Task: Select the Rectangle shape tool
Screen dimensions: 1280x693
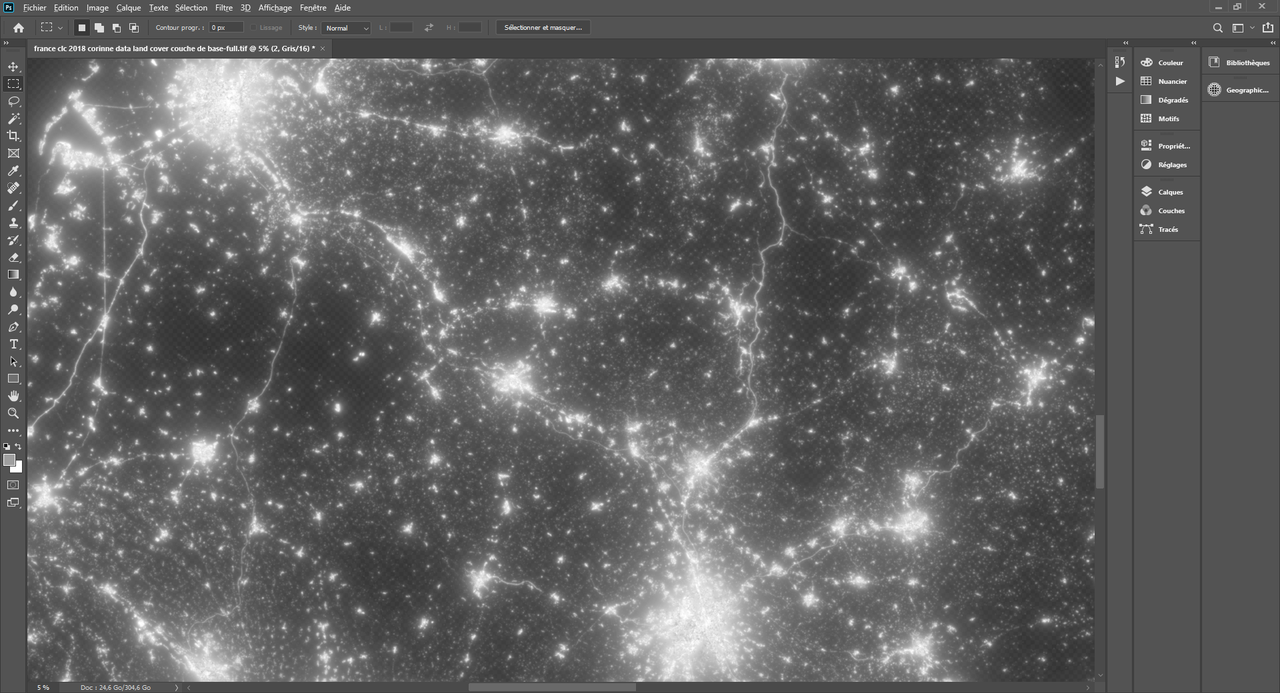Action: click(x=13, y=379)
